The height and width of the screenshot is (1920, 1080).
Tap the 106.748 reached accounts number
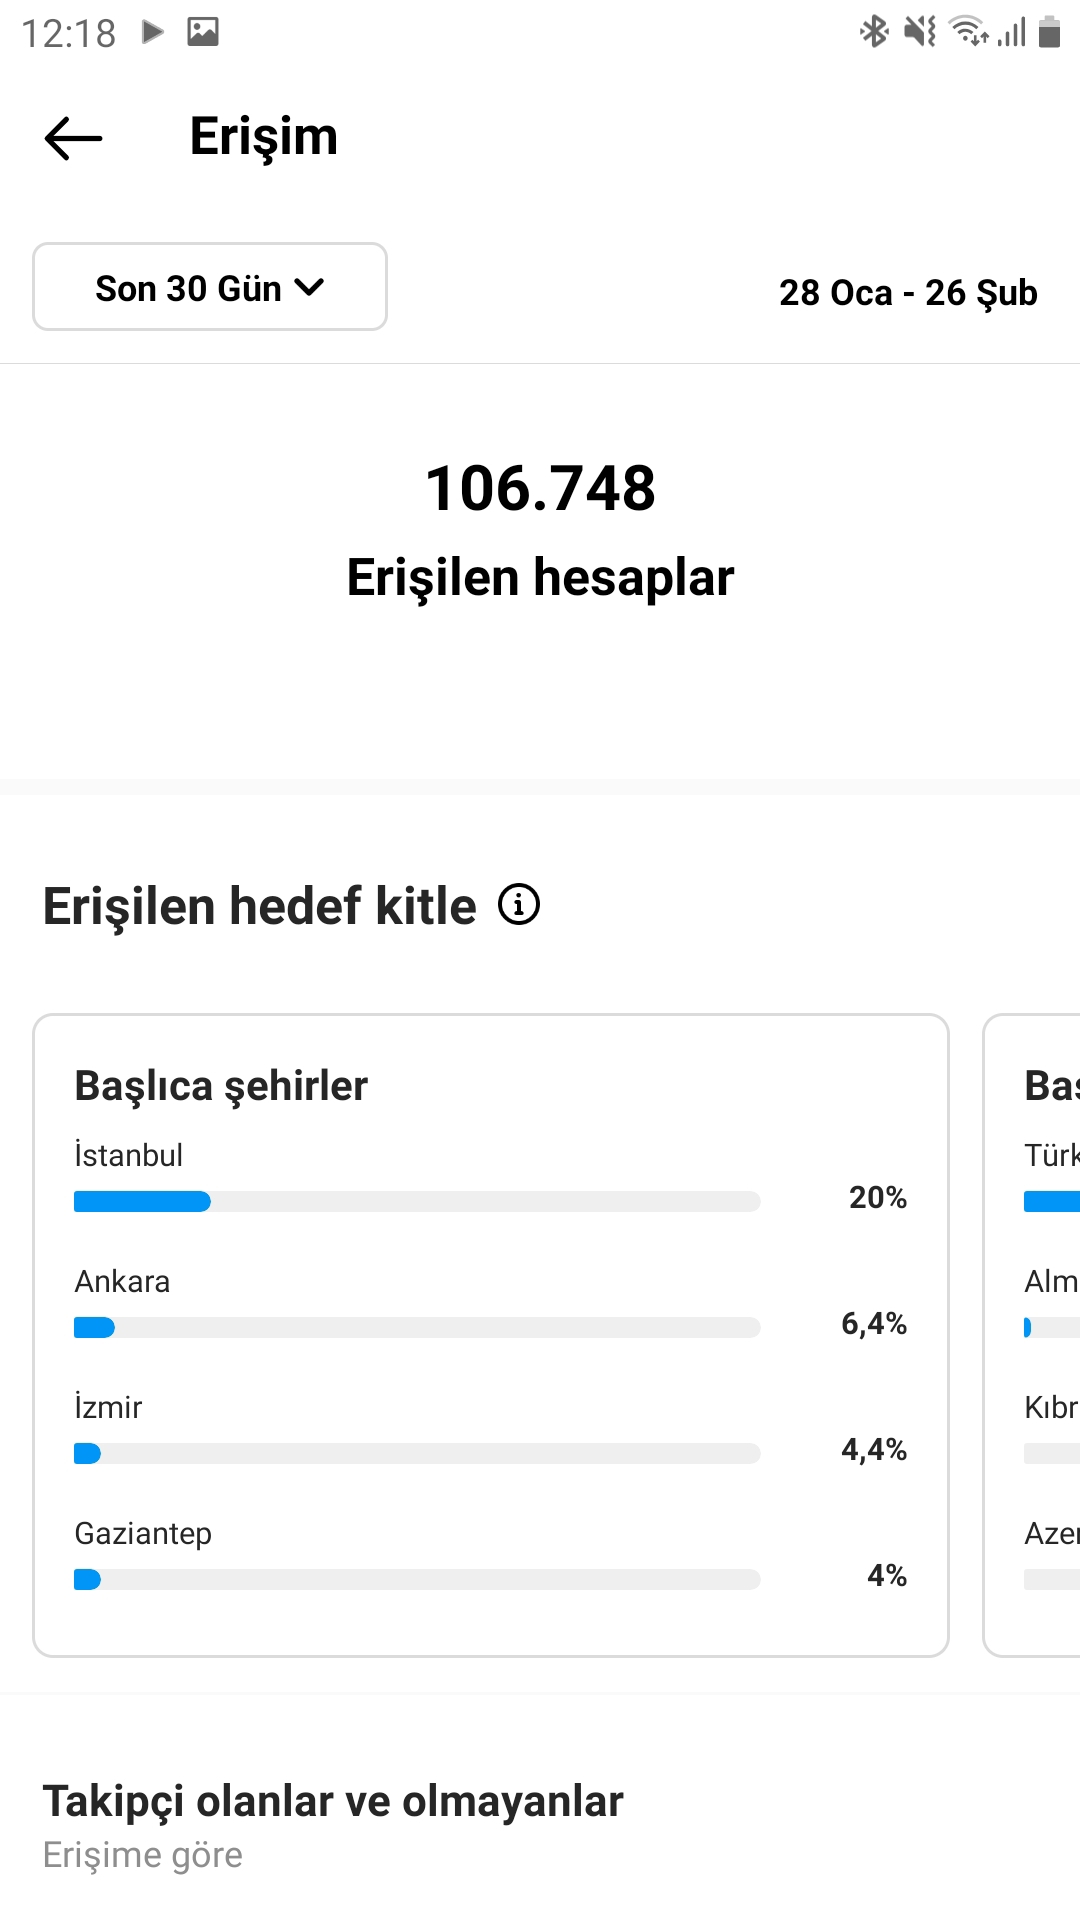[541, 488]
